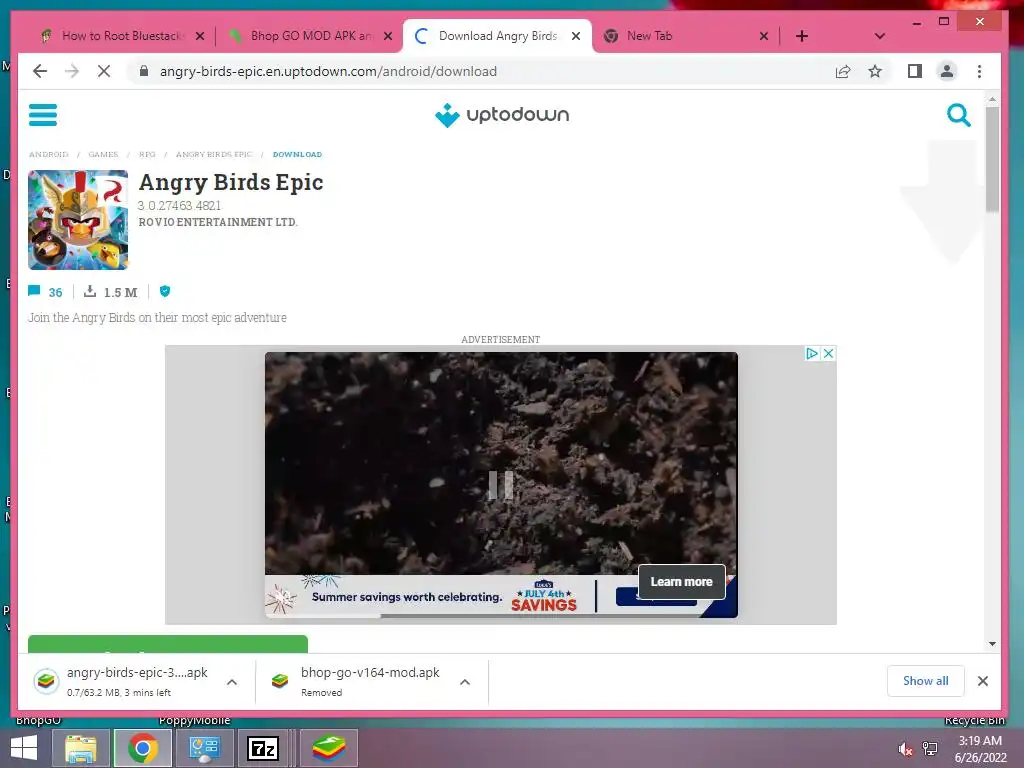The image size is (1024, 768).
Task: Close the advertisement with X icon
Action: (828, 353)
